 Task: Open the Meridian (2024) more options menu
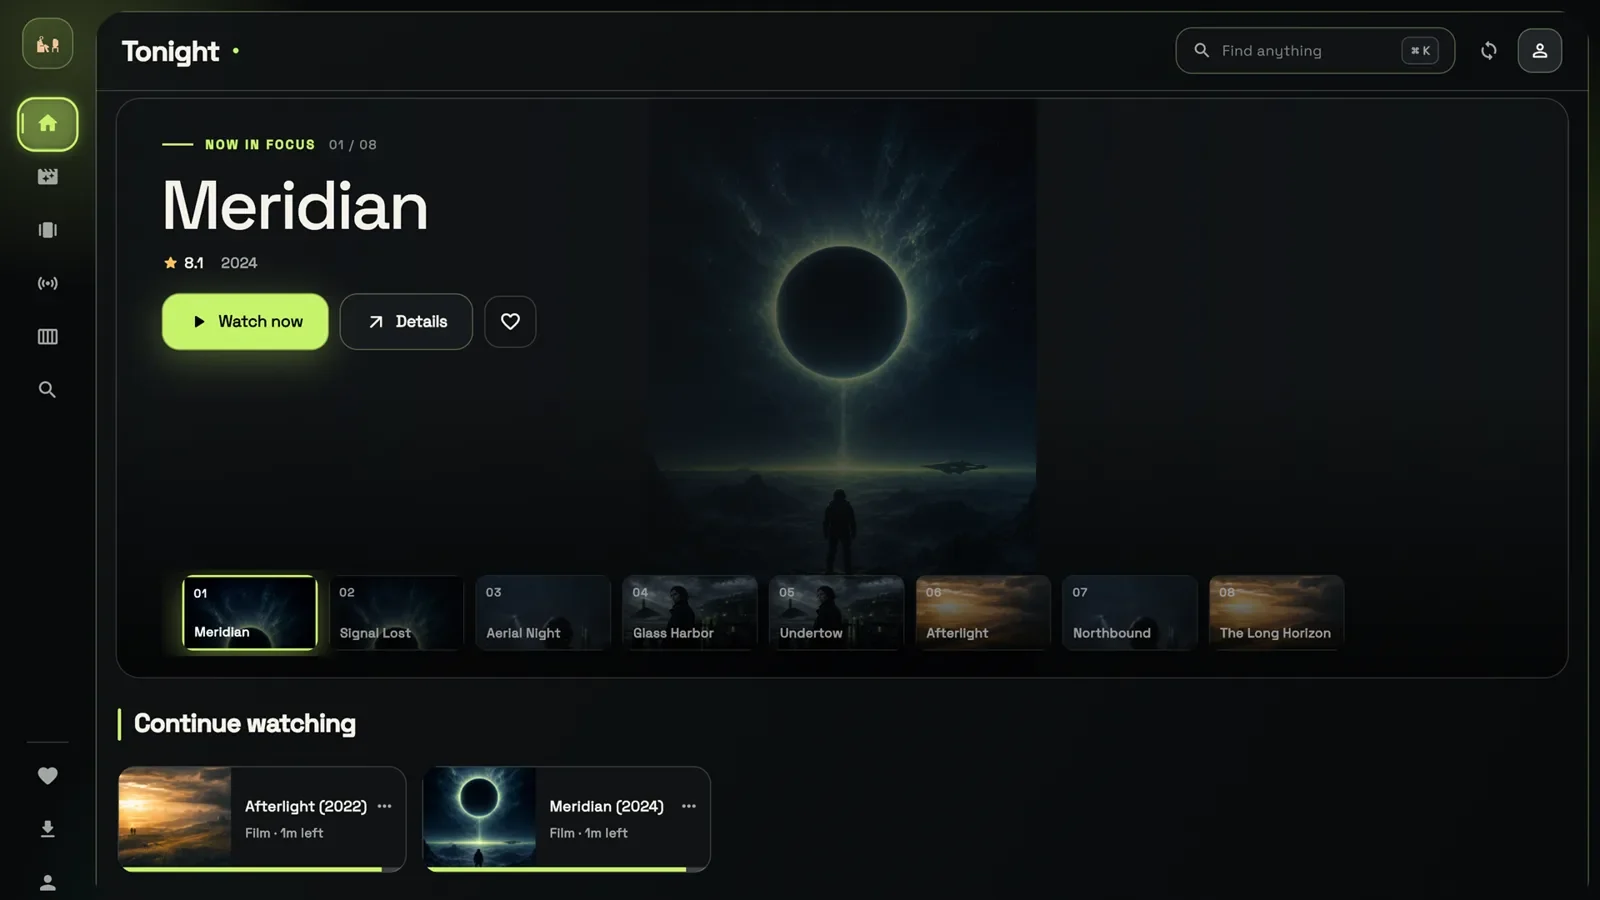(689, 806)
